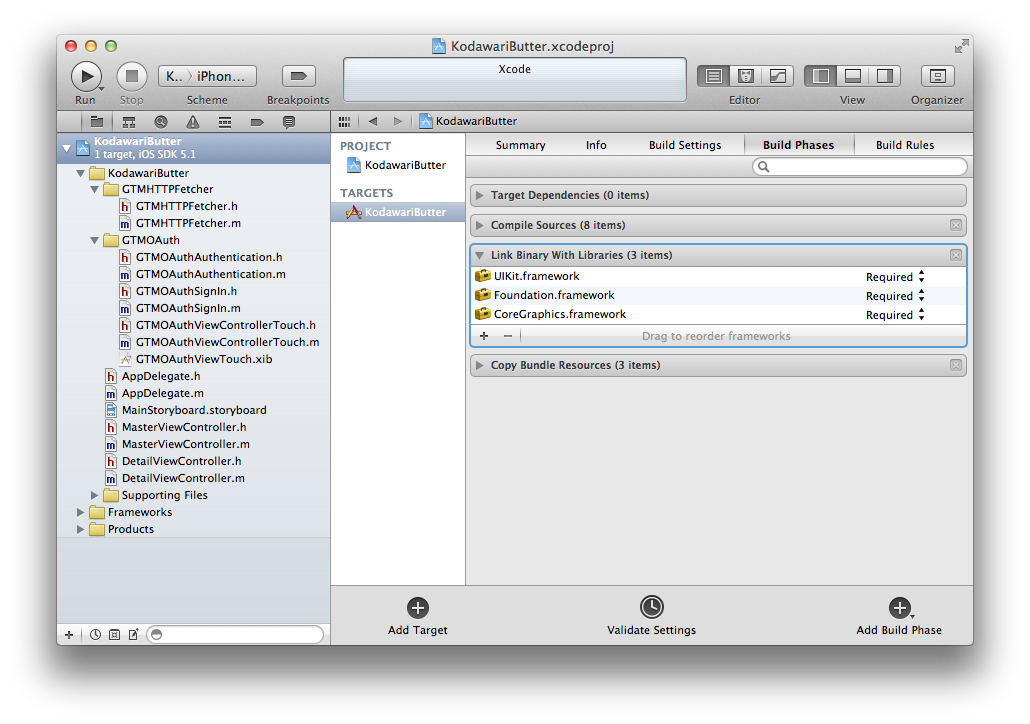
Task: Delete the Link Binary With Libraries phase
Action: [956, 256]
